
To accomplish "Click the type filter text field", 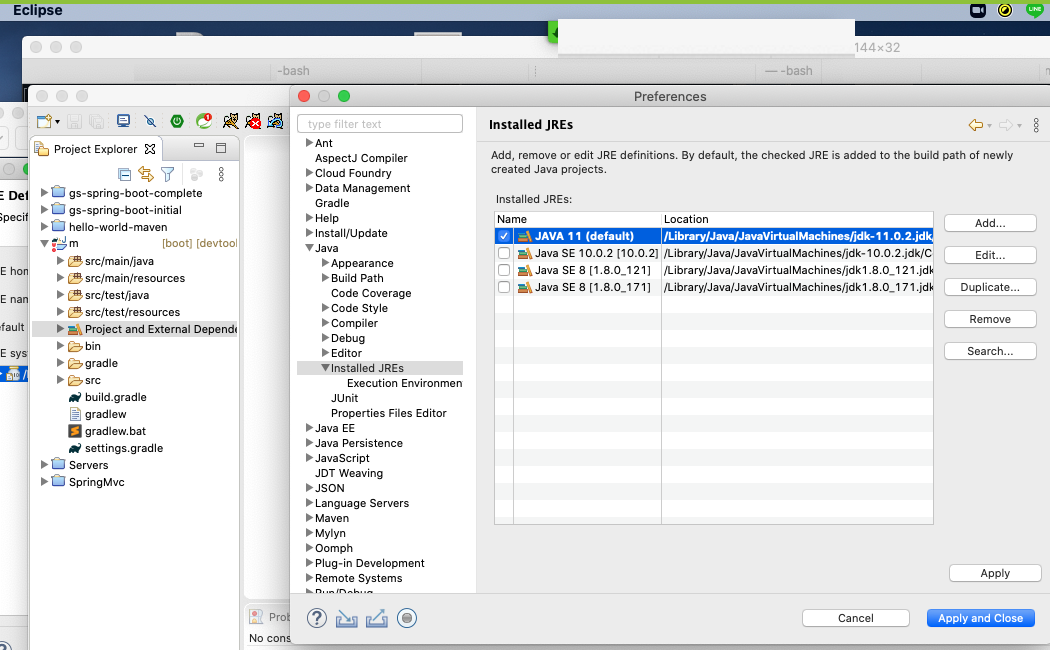I will (x=380, y=124).
